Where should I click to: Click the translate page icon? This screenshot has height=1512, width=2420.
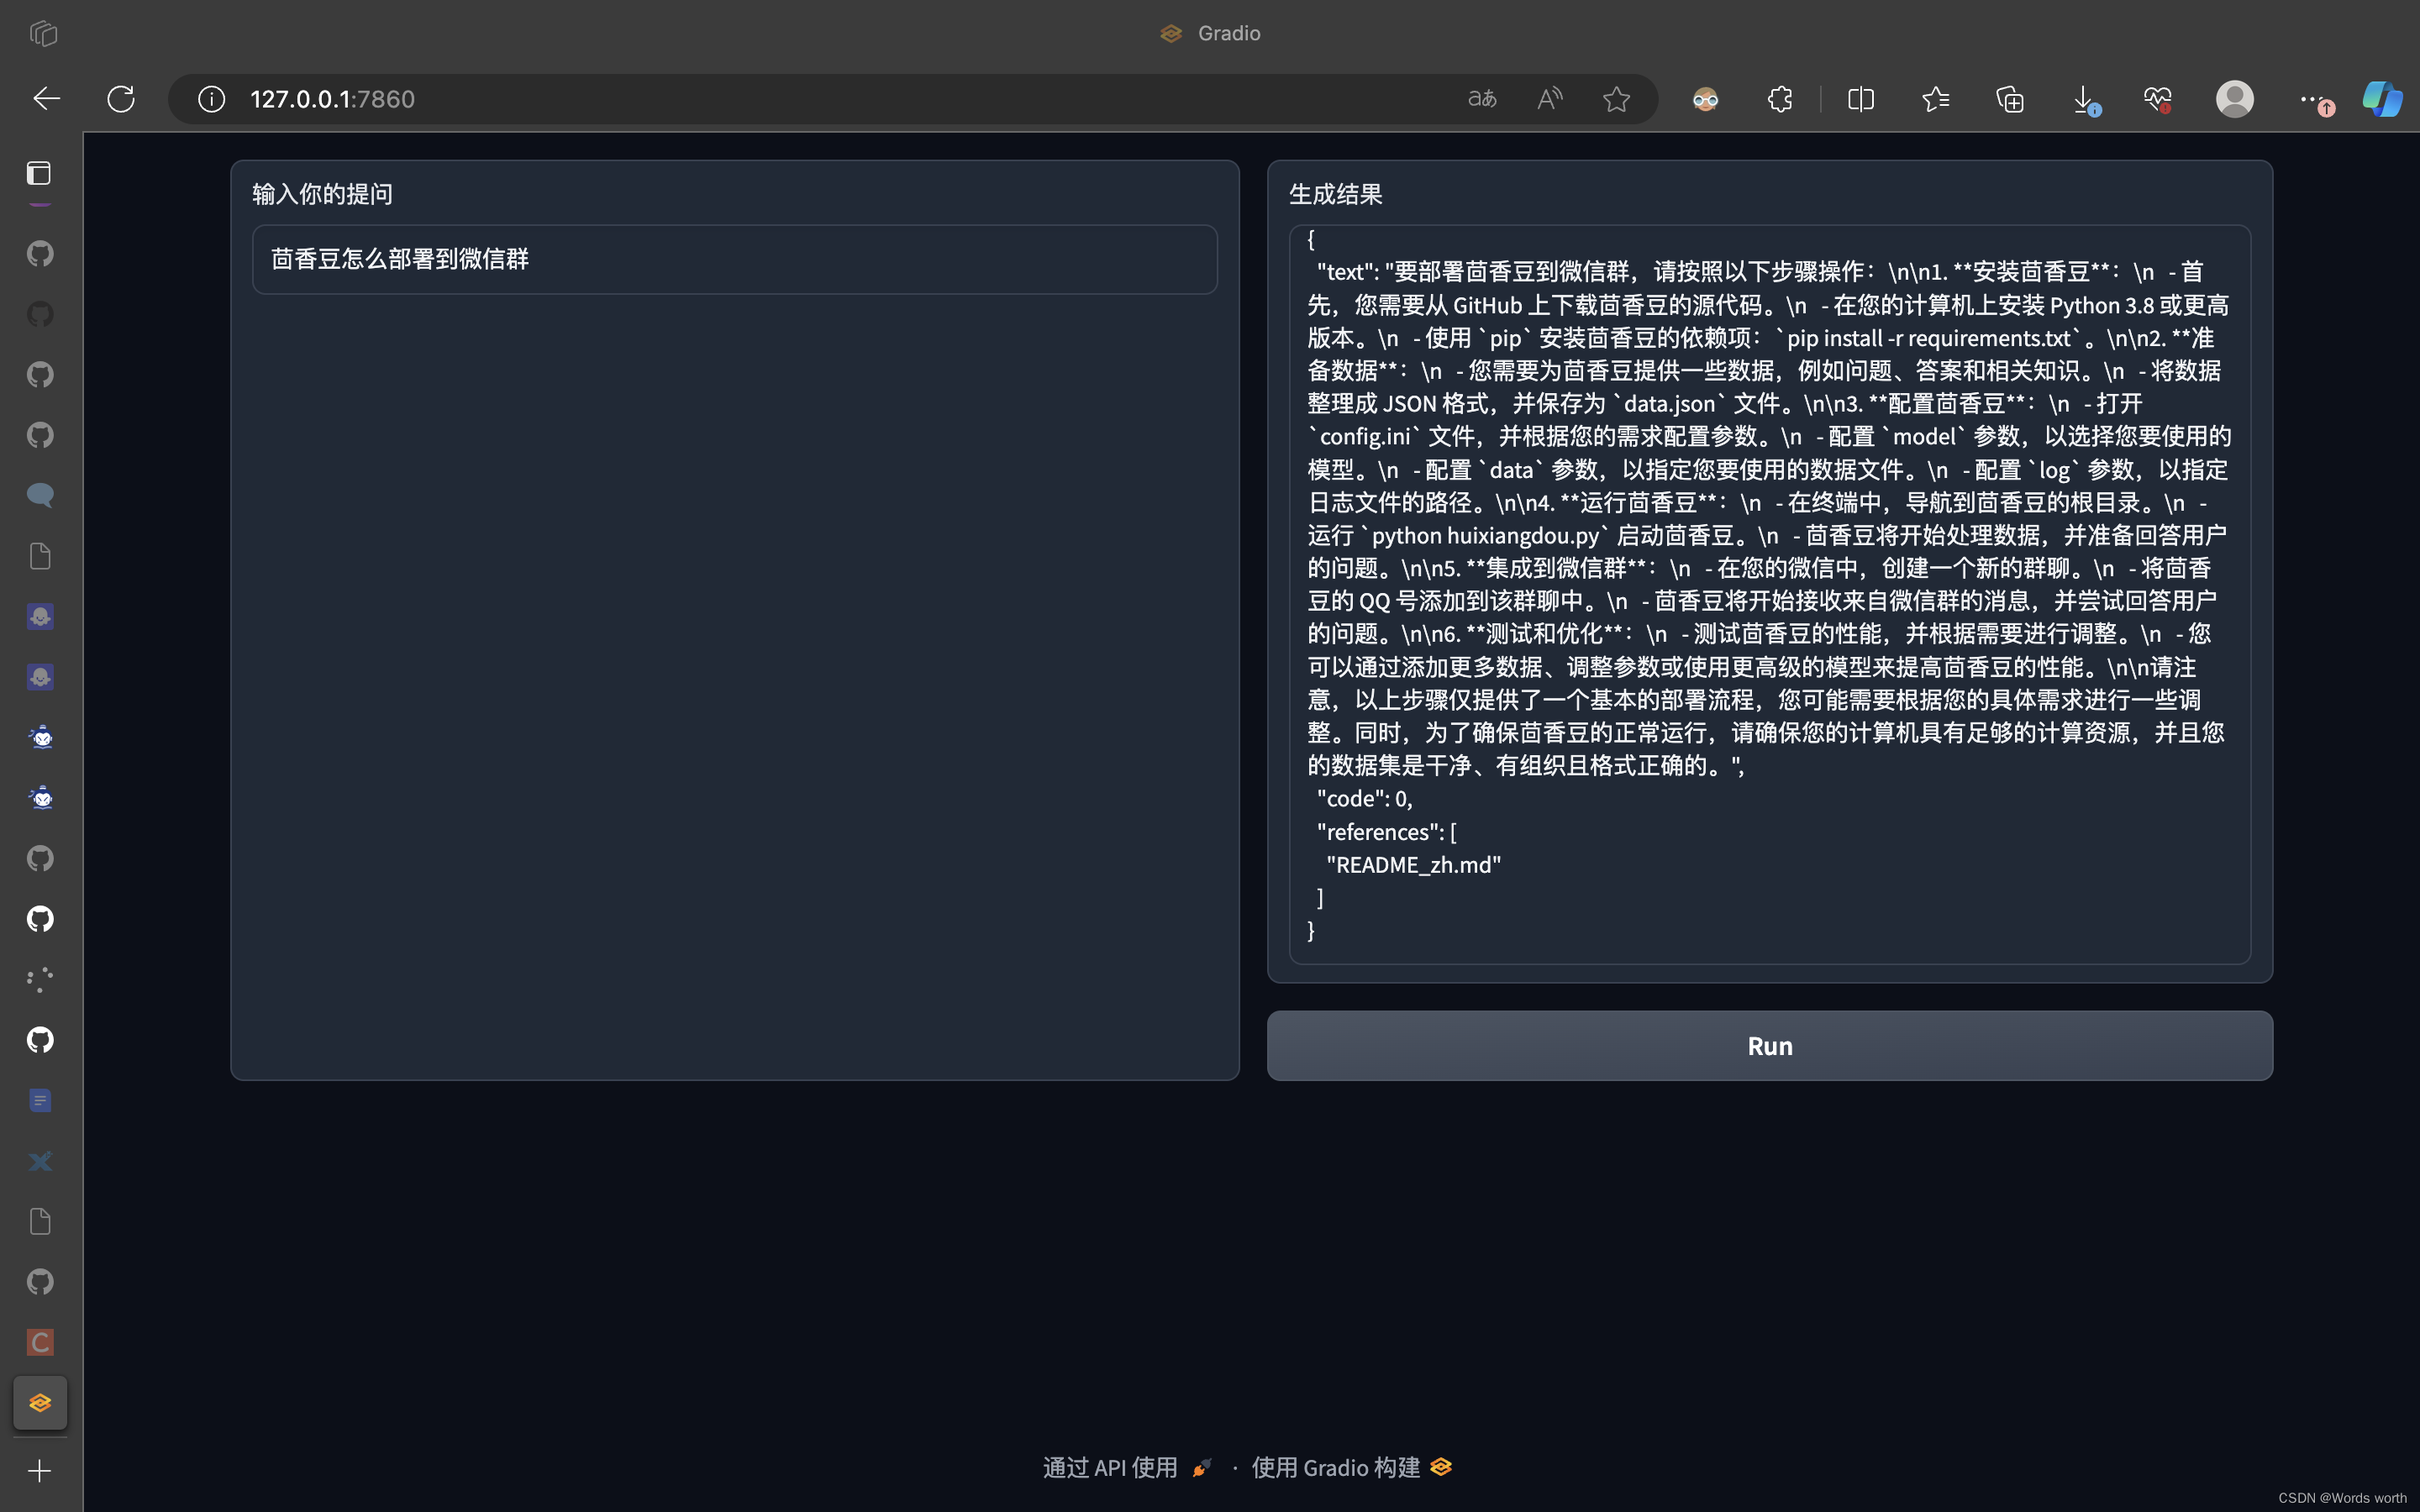pos(1482,99)
